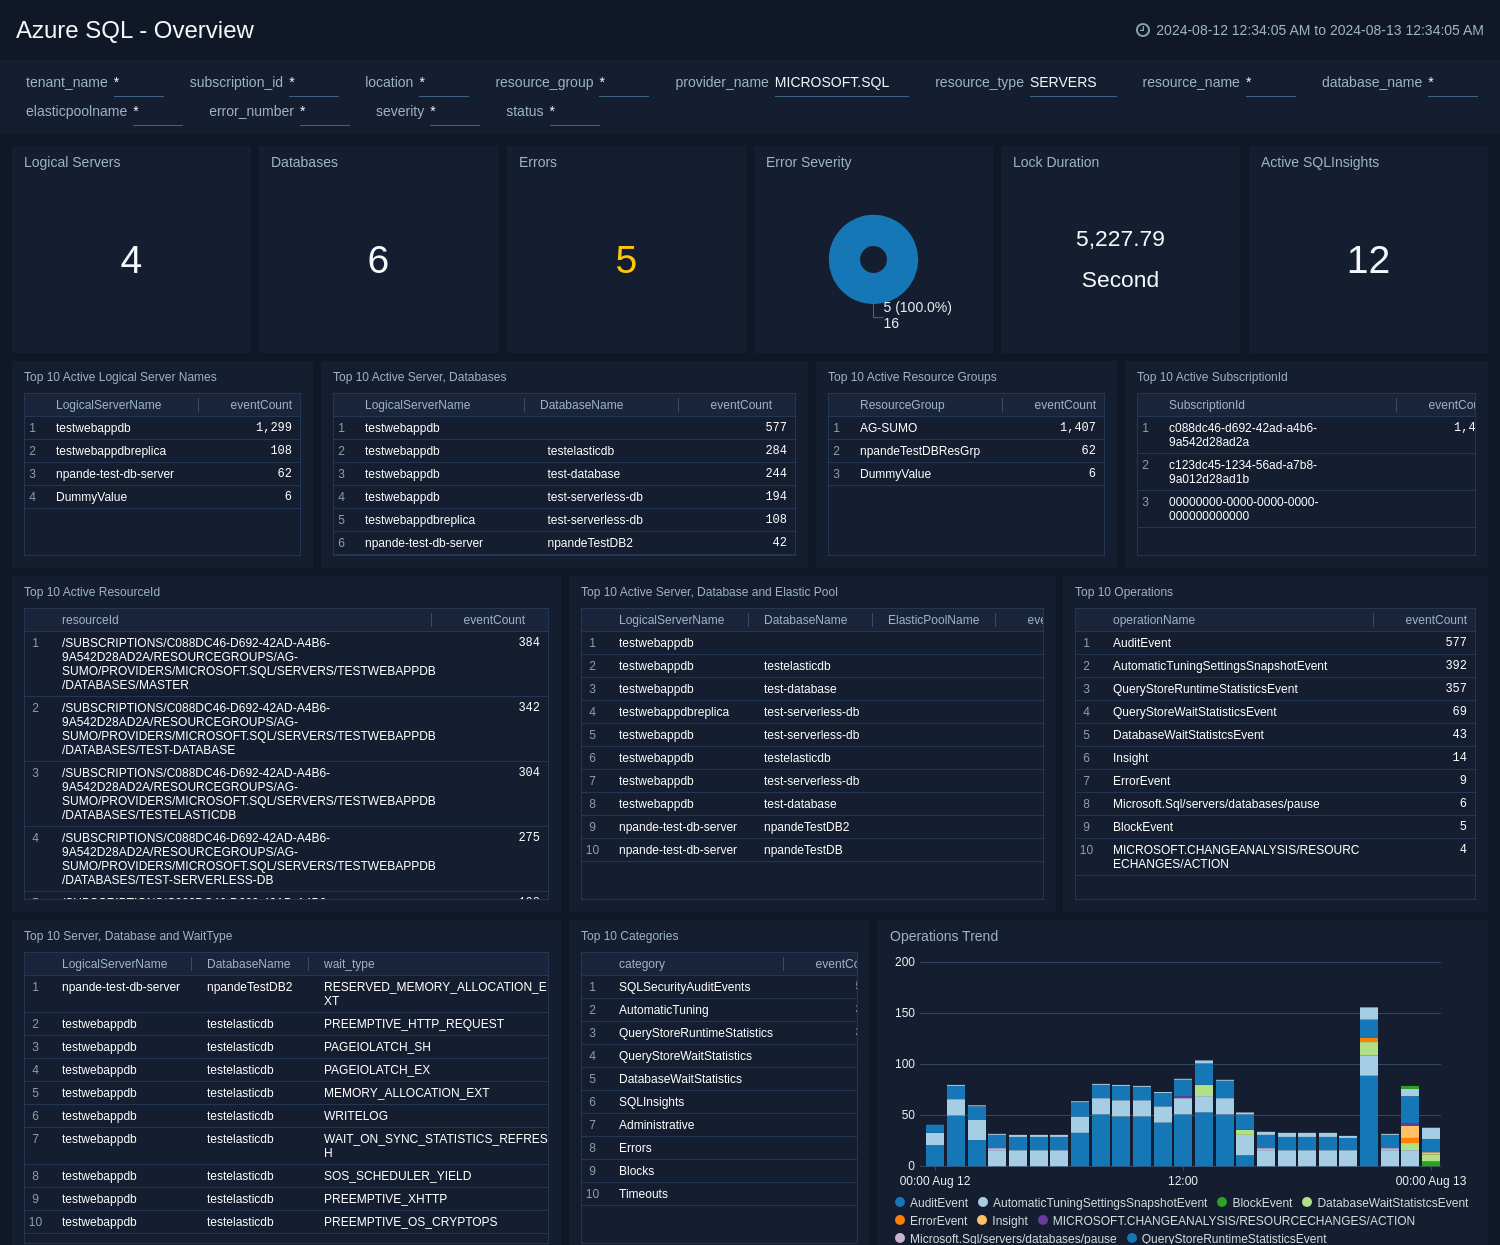Select SQLInsights category row
This screenshot has width=1500, height=1245.
pos(719,1102)
